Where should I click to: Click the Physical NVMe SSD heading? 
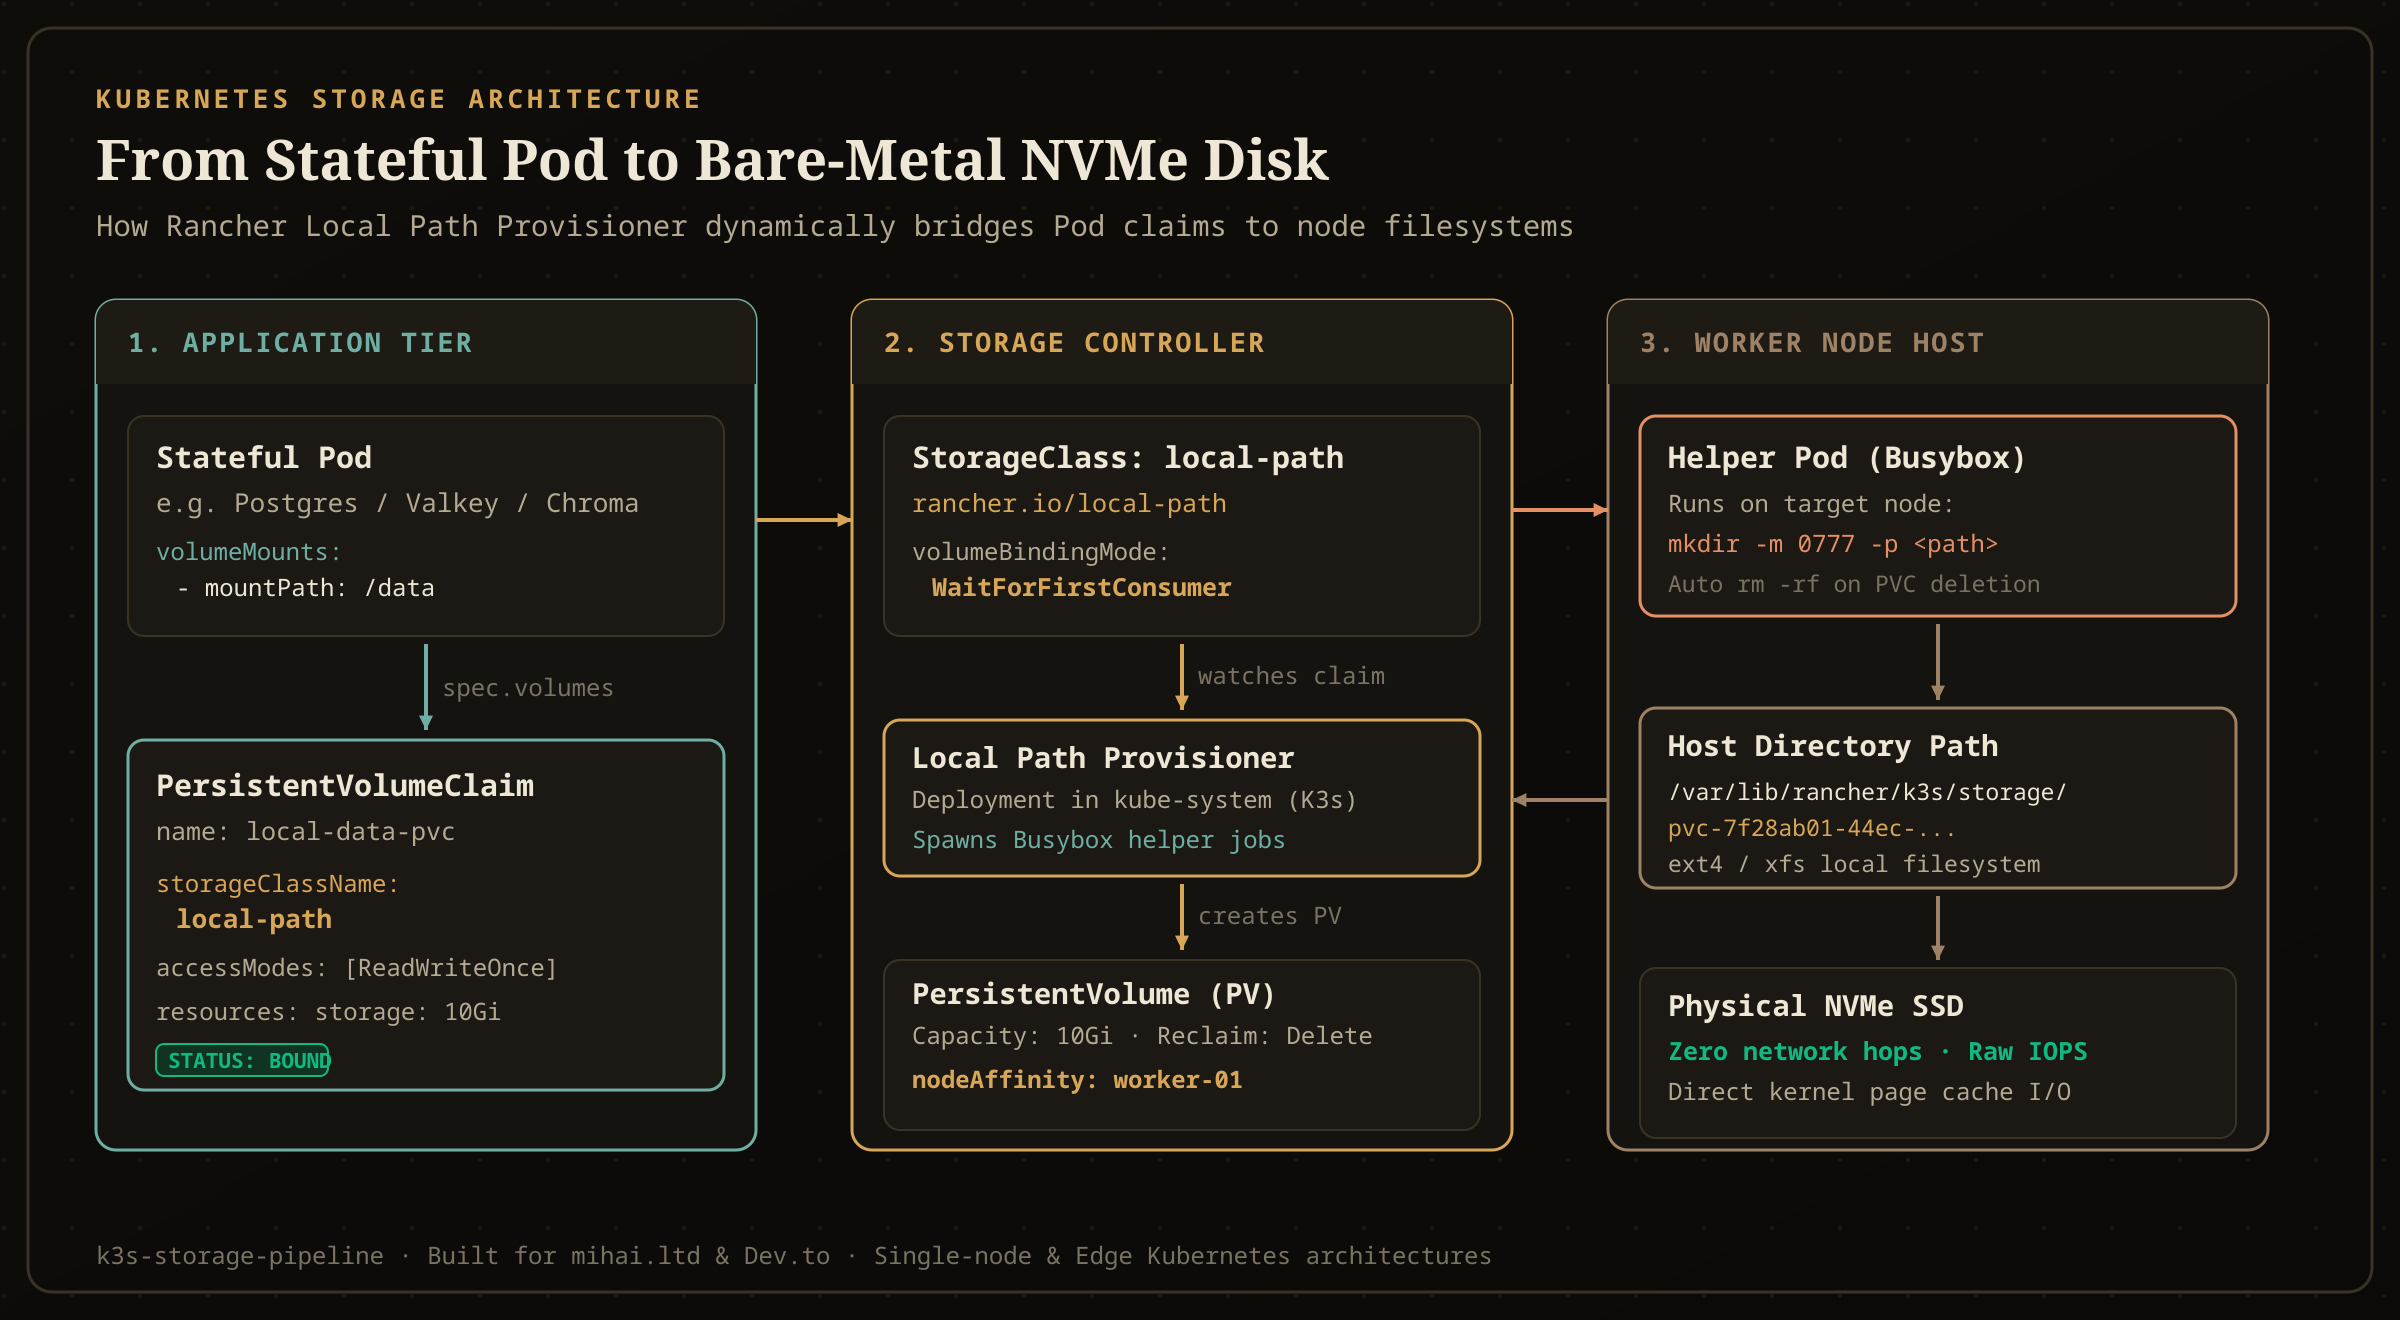pyautogui.click(x=1816, y=1006)
